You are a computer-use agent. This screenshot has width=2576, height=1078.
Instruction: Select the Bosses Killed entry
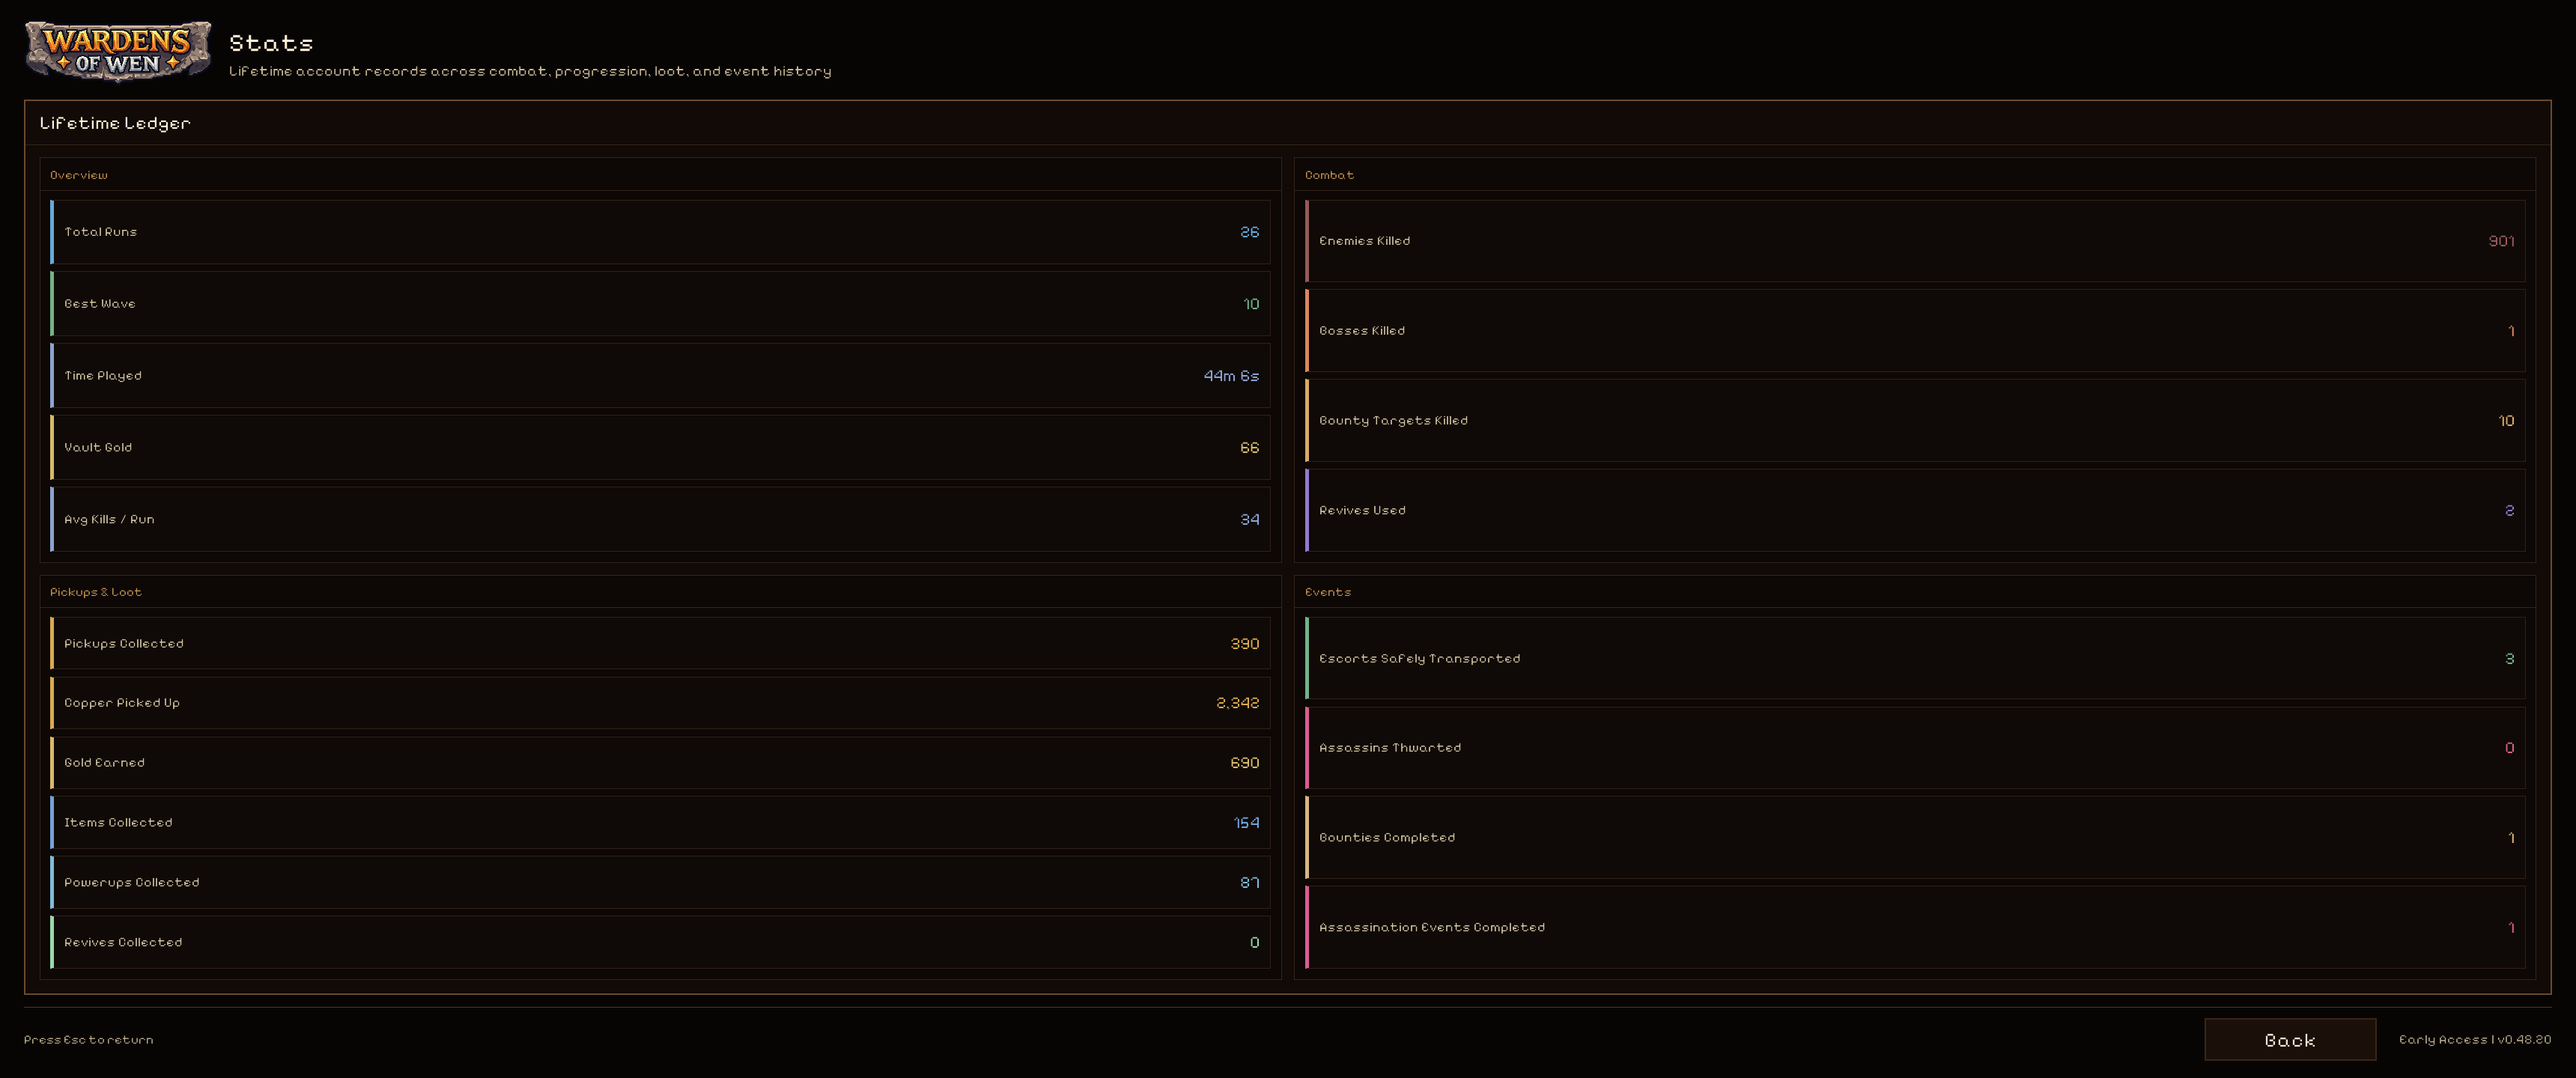pos(1914,331)
